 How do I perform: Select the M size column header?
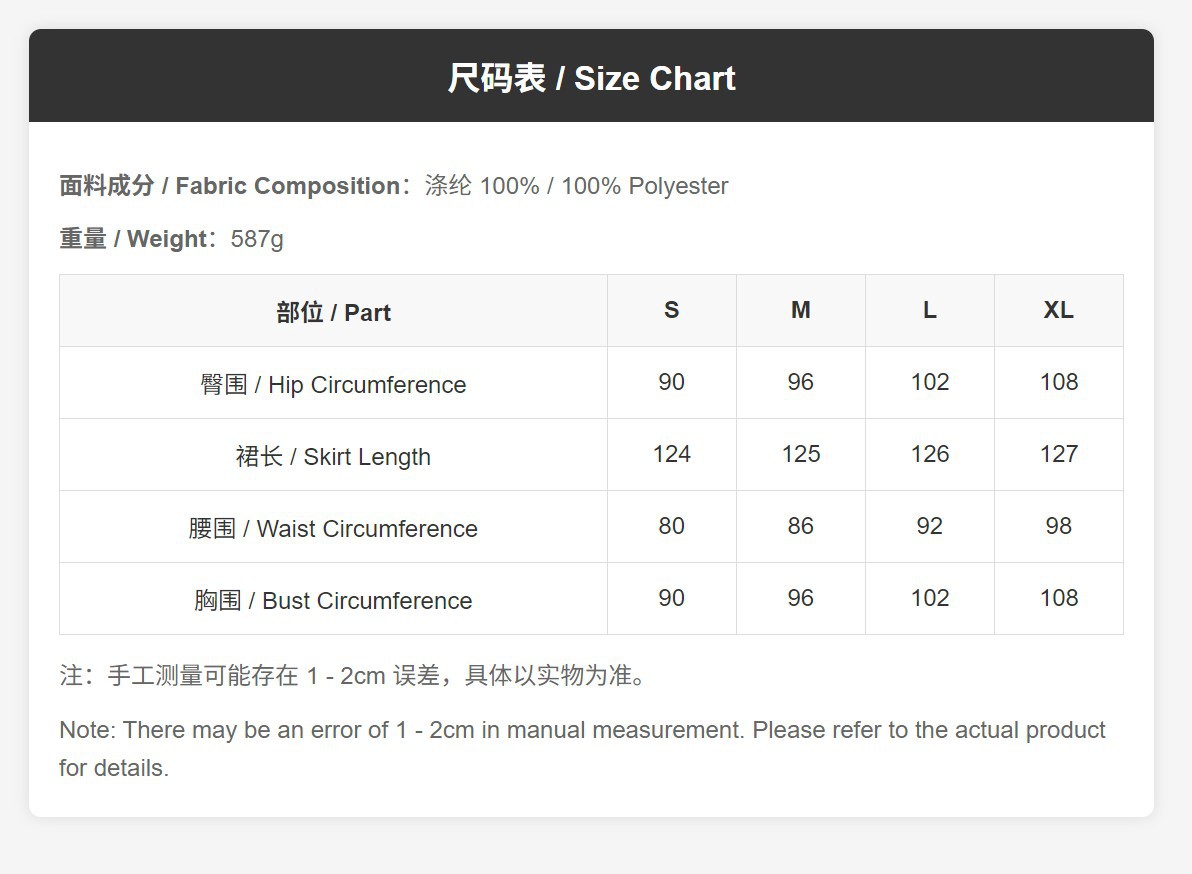(x=800, y=310)
